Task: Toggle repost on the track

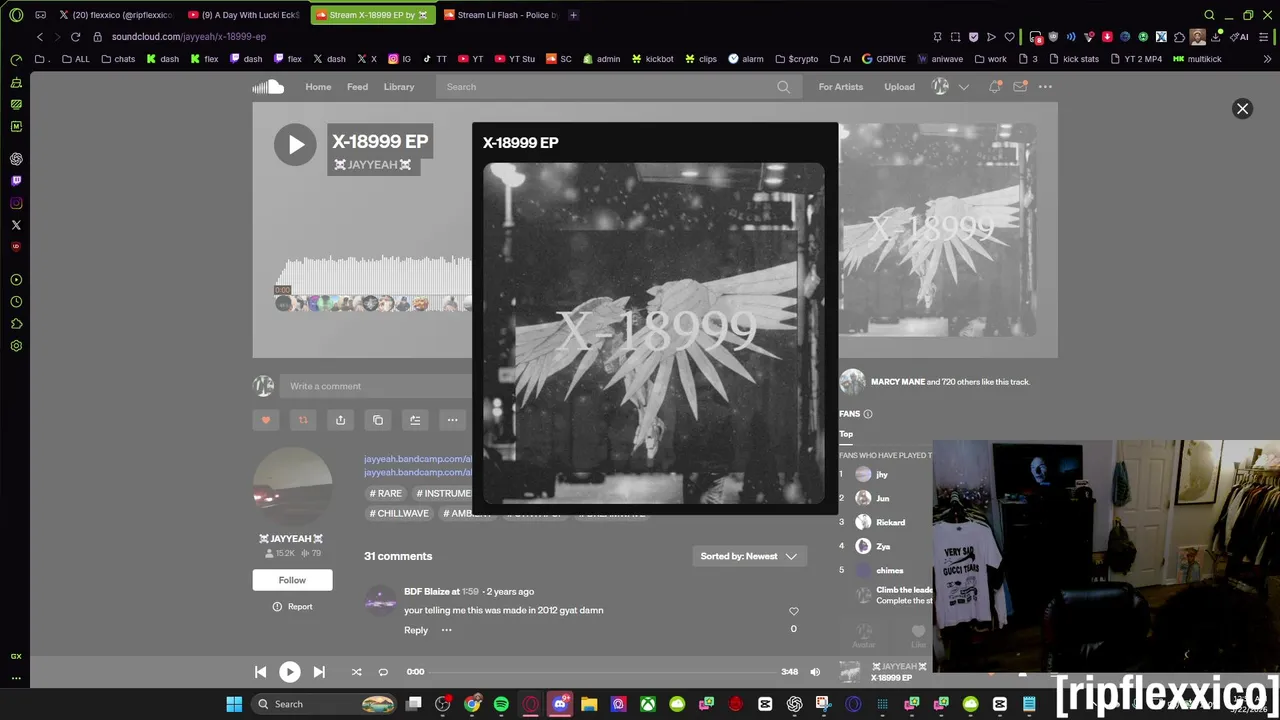Action: [303, 420]
